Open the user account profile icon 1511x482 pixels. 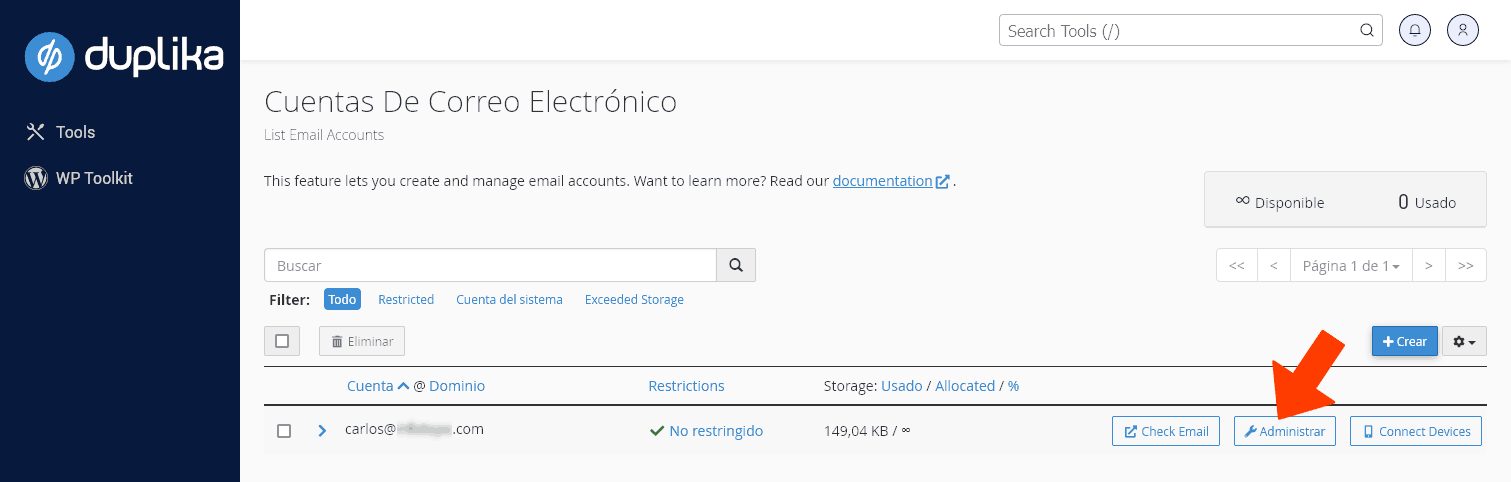point(1462,30)
